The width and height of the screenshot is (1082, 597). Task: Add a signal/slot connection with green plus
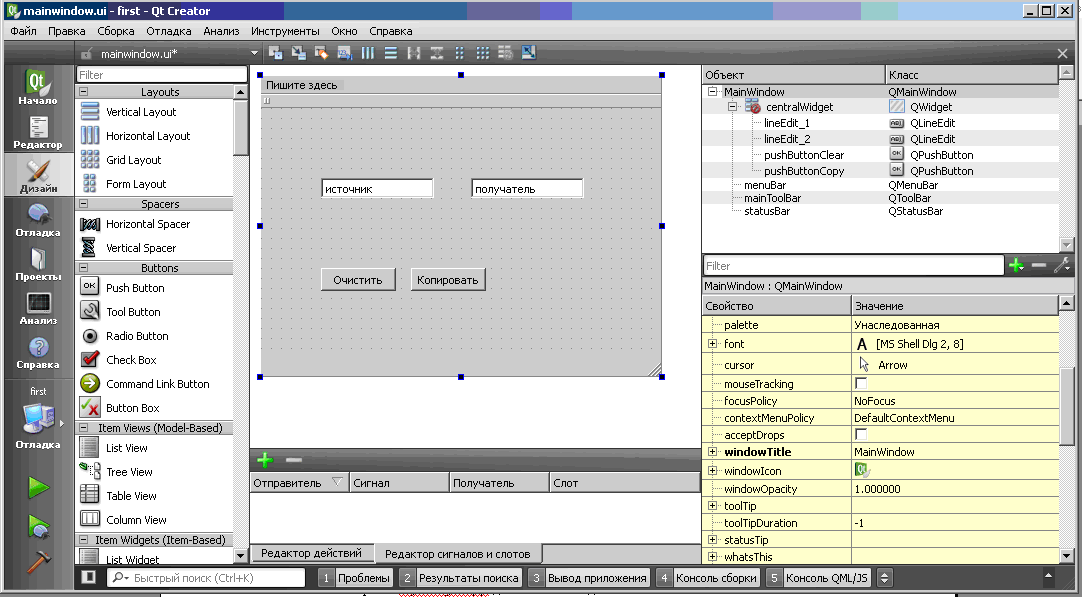264,460
